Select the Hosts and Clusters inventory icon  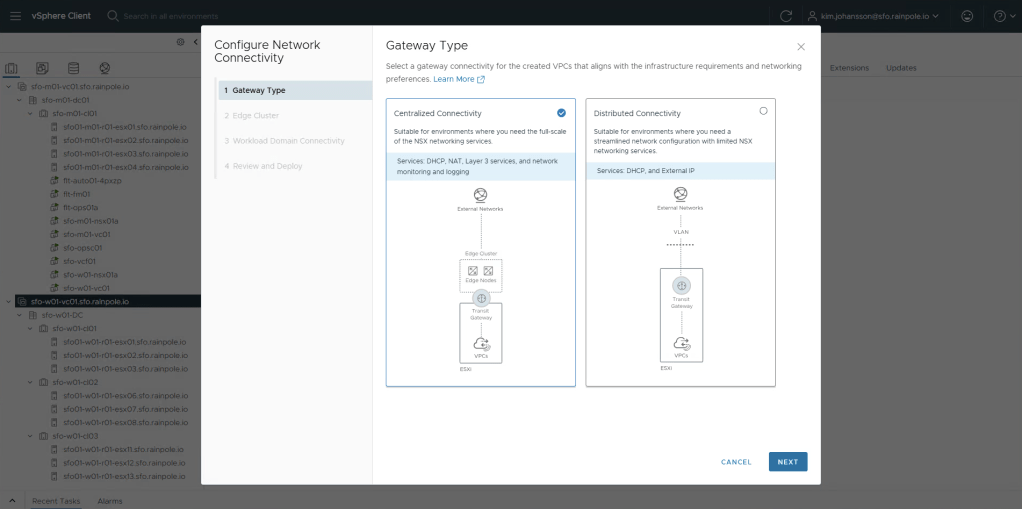(x=12, y=68)
